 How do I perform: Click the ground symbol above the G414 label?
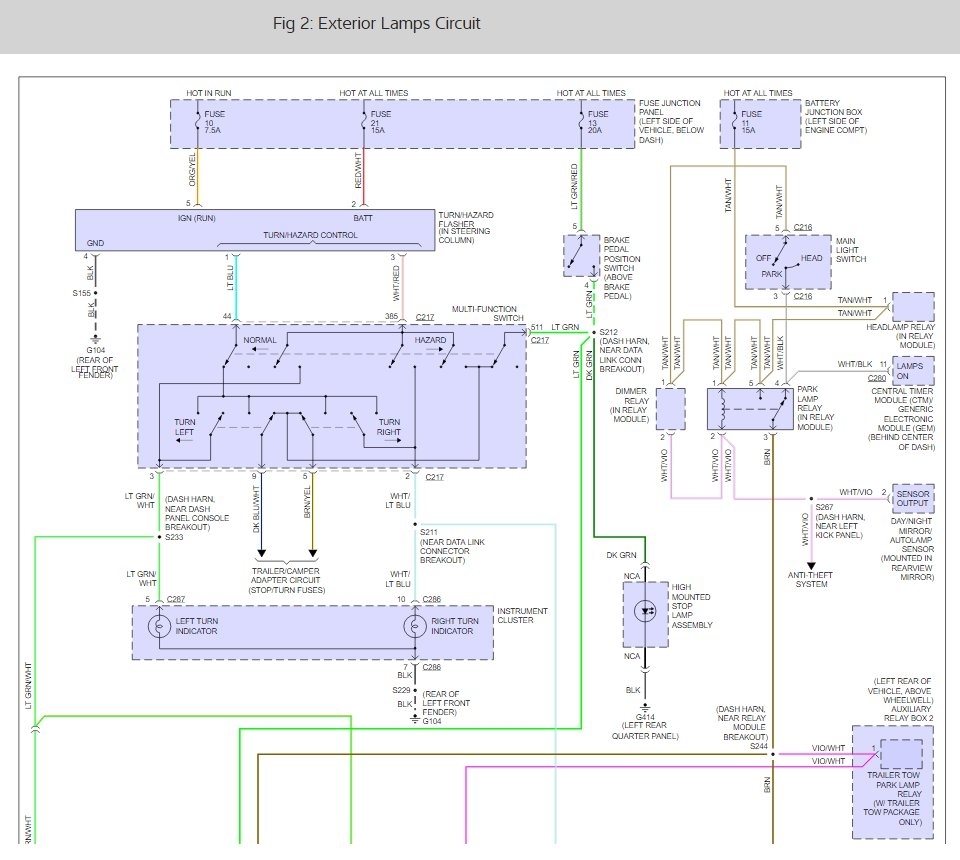pos(645,708)
